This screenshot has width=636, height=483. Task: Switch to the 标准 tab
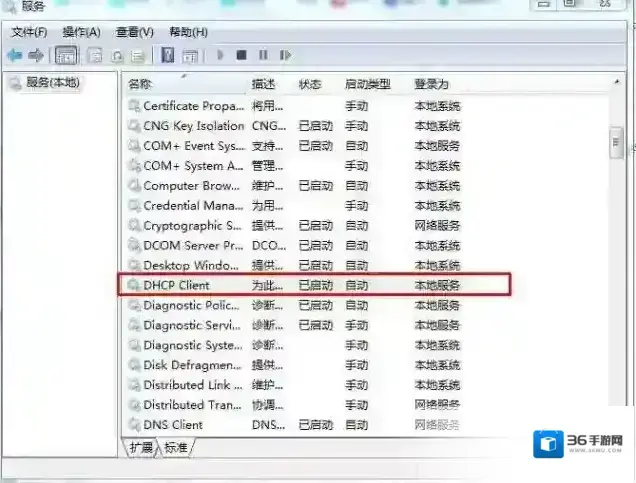[x=176, y=447]
